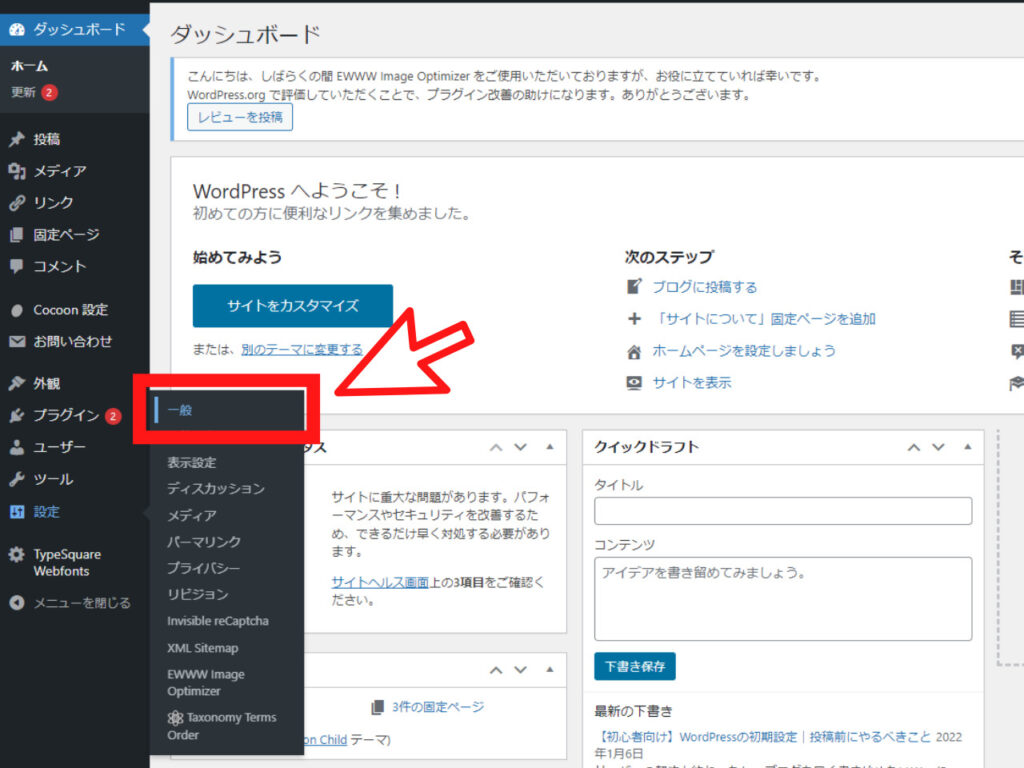Open Invisible reCaptcha settings
The height and width of the screenshot is (768, 1024).
click(x=217, y=621)
